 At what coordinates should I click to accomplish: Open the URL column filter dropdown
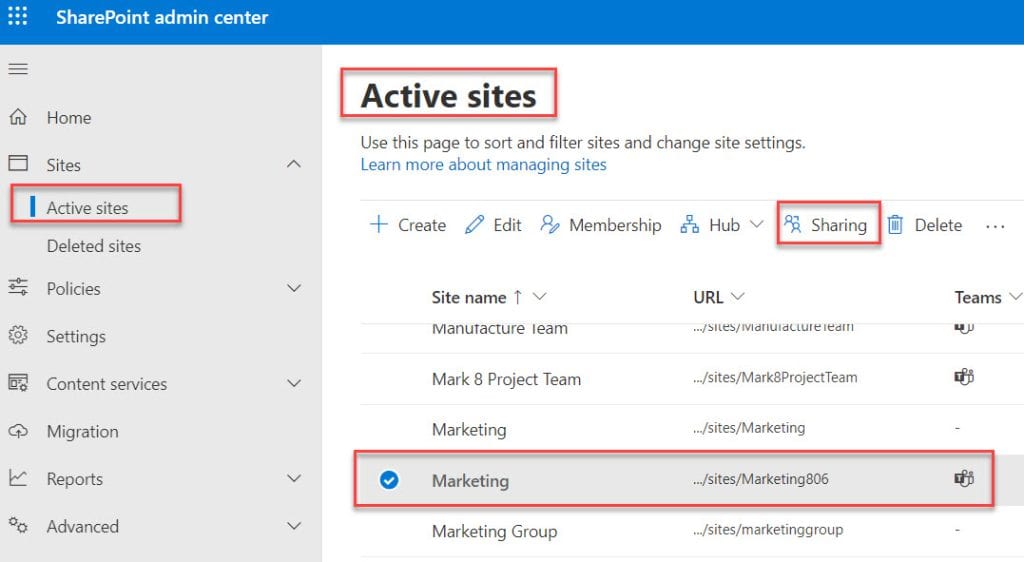coord(737,296)
